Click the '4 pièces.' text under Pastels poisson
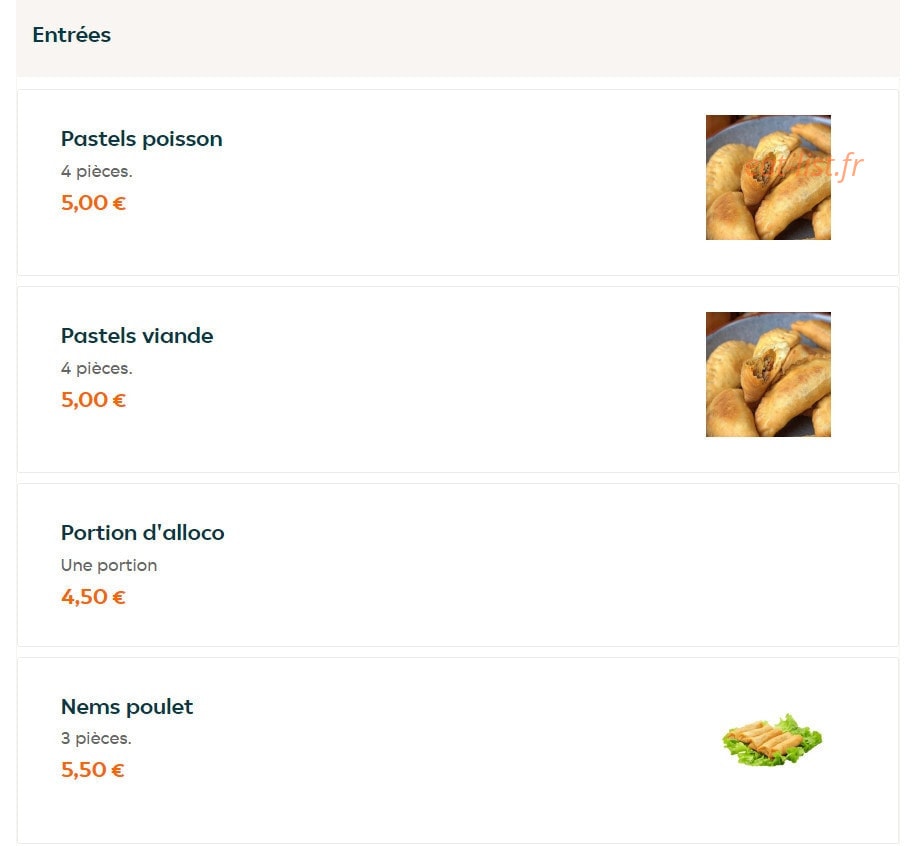 click(97, 172)
